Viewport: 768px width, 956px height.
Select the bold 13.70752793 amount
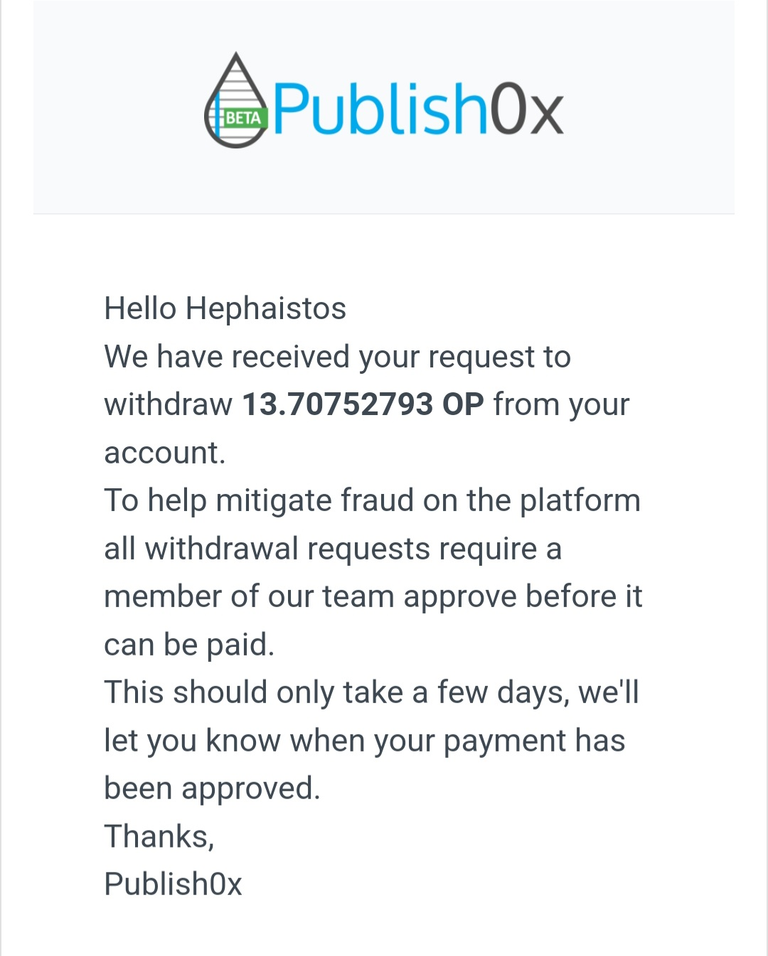[338, 404]
